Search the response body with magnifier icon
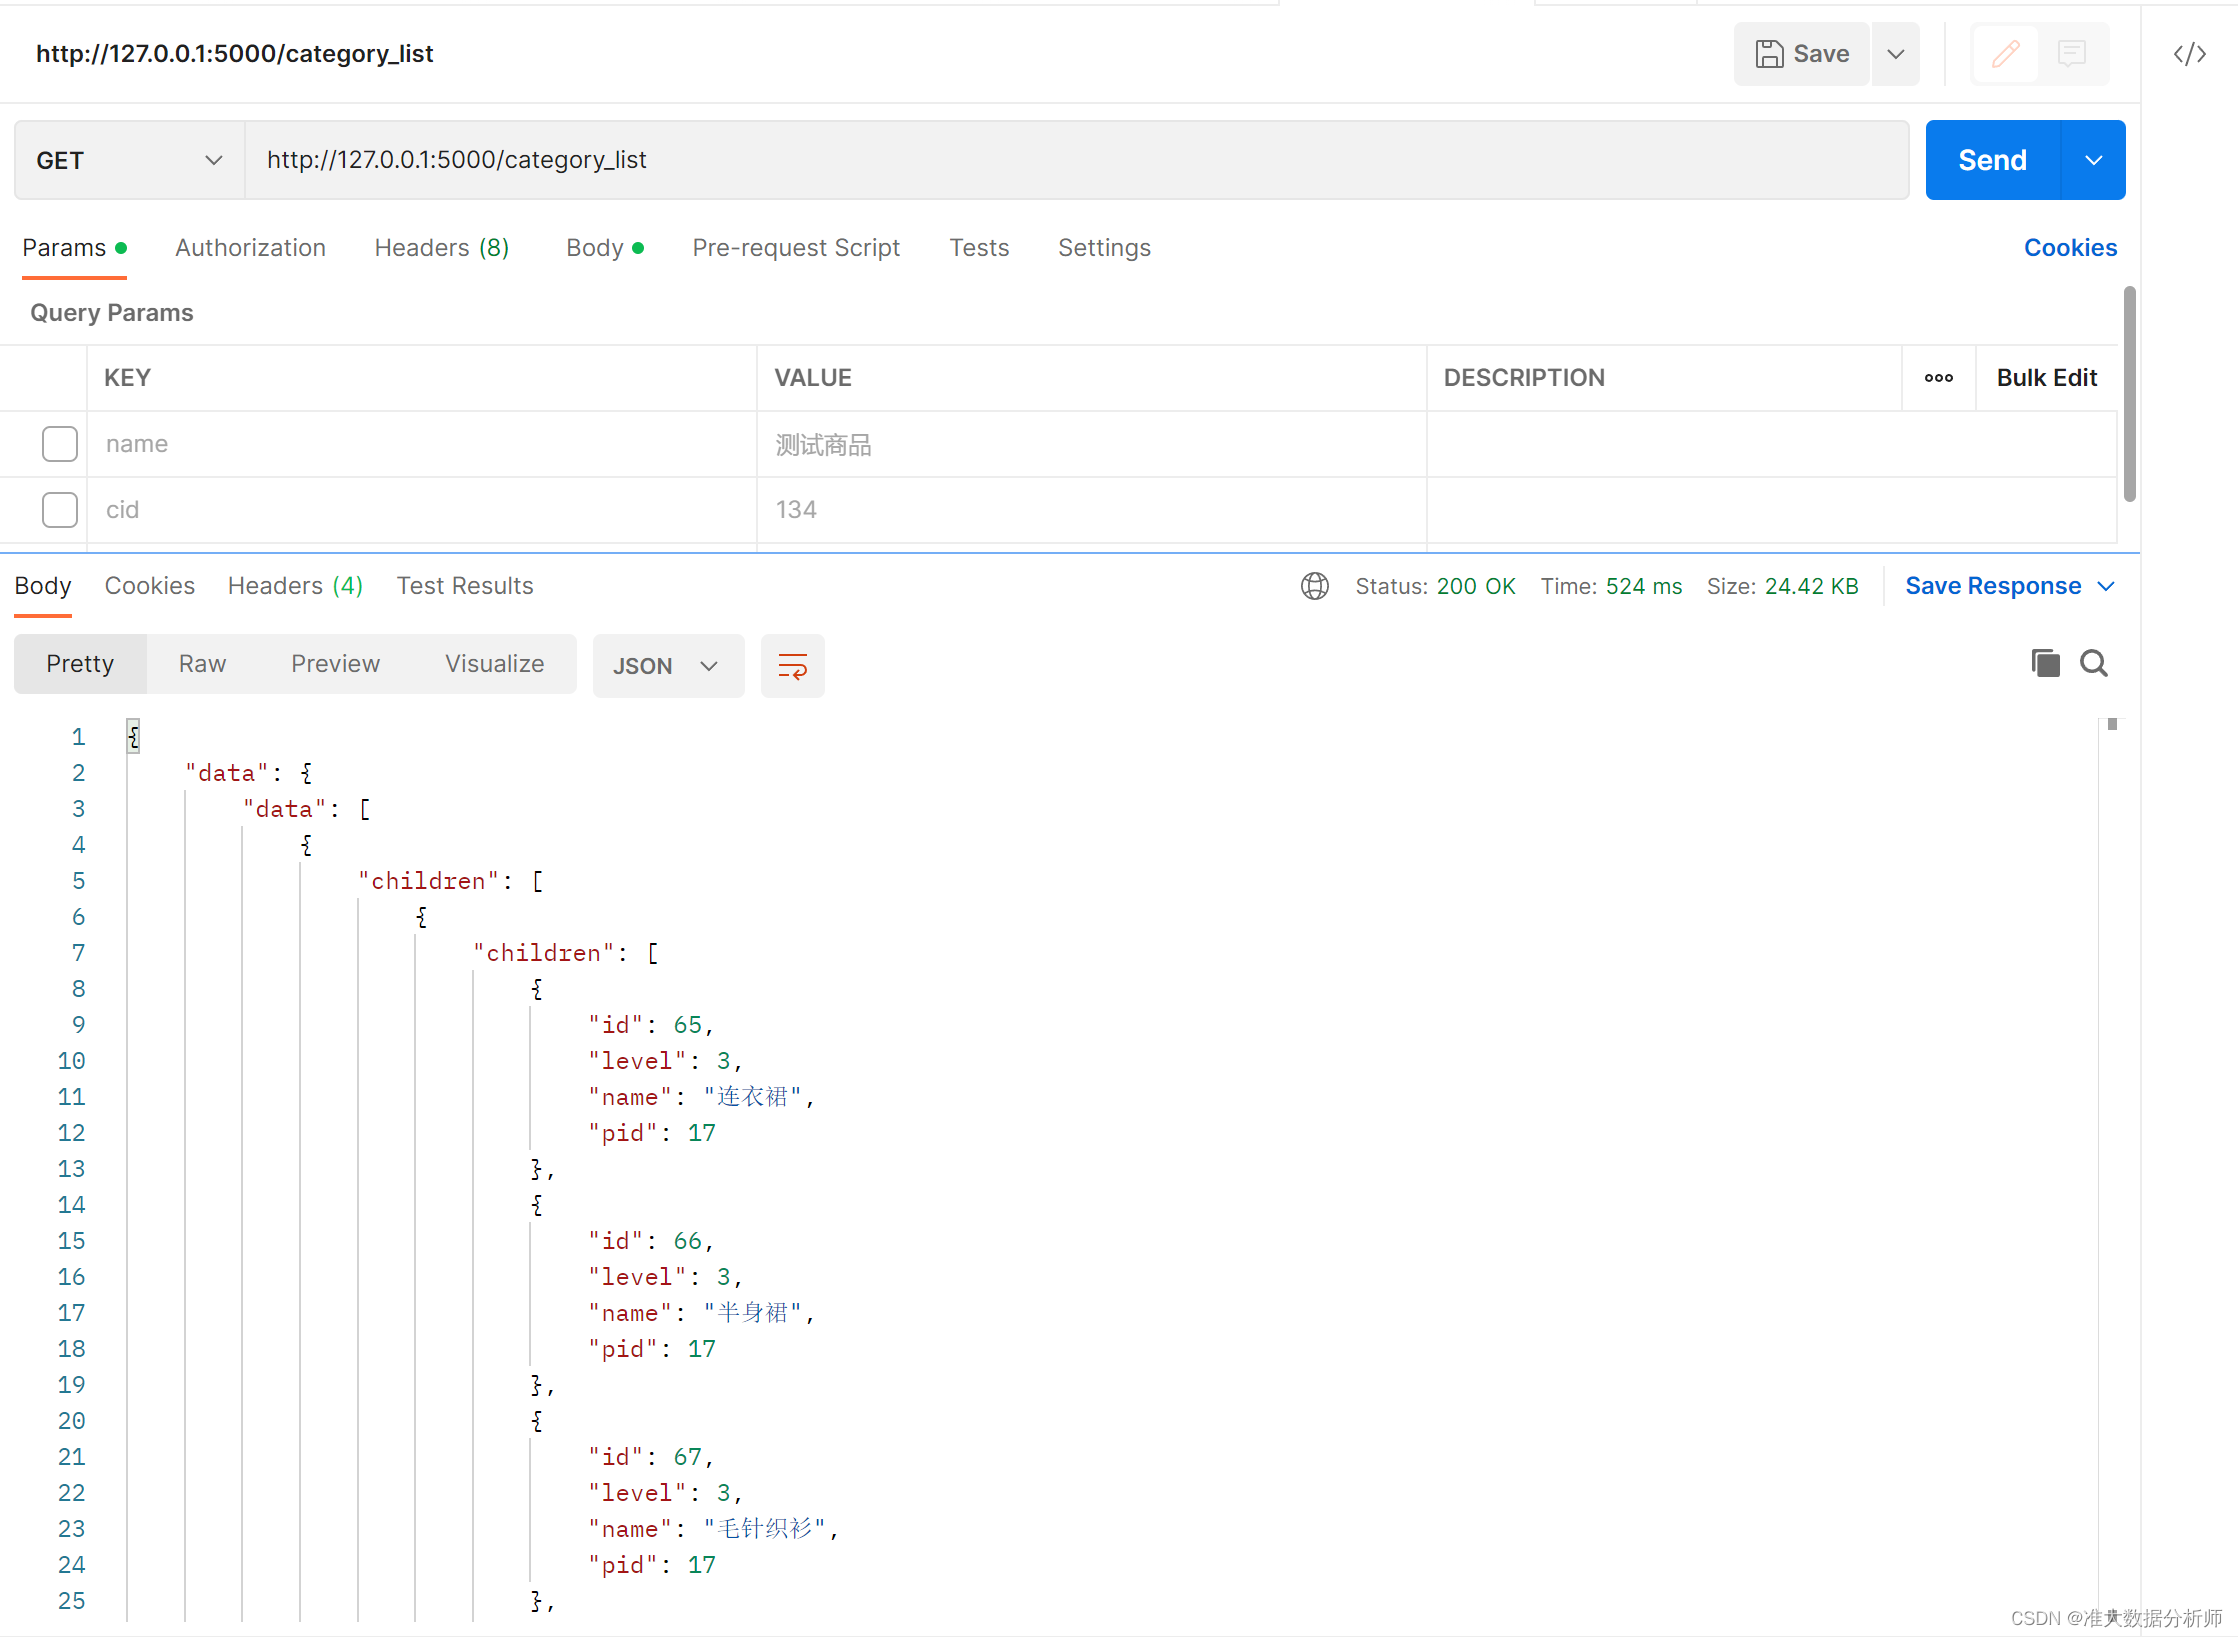This screenshot has height=1637, width=2238. (2093, 663)
